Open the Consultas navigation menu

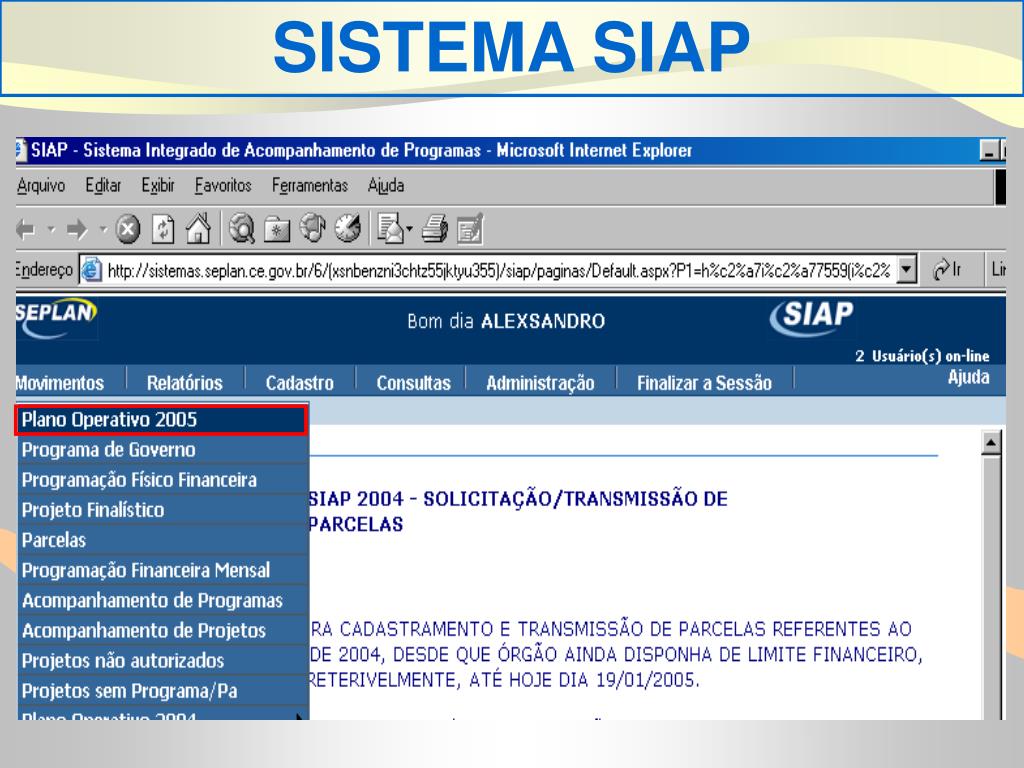[413, 383]
